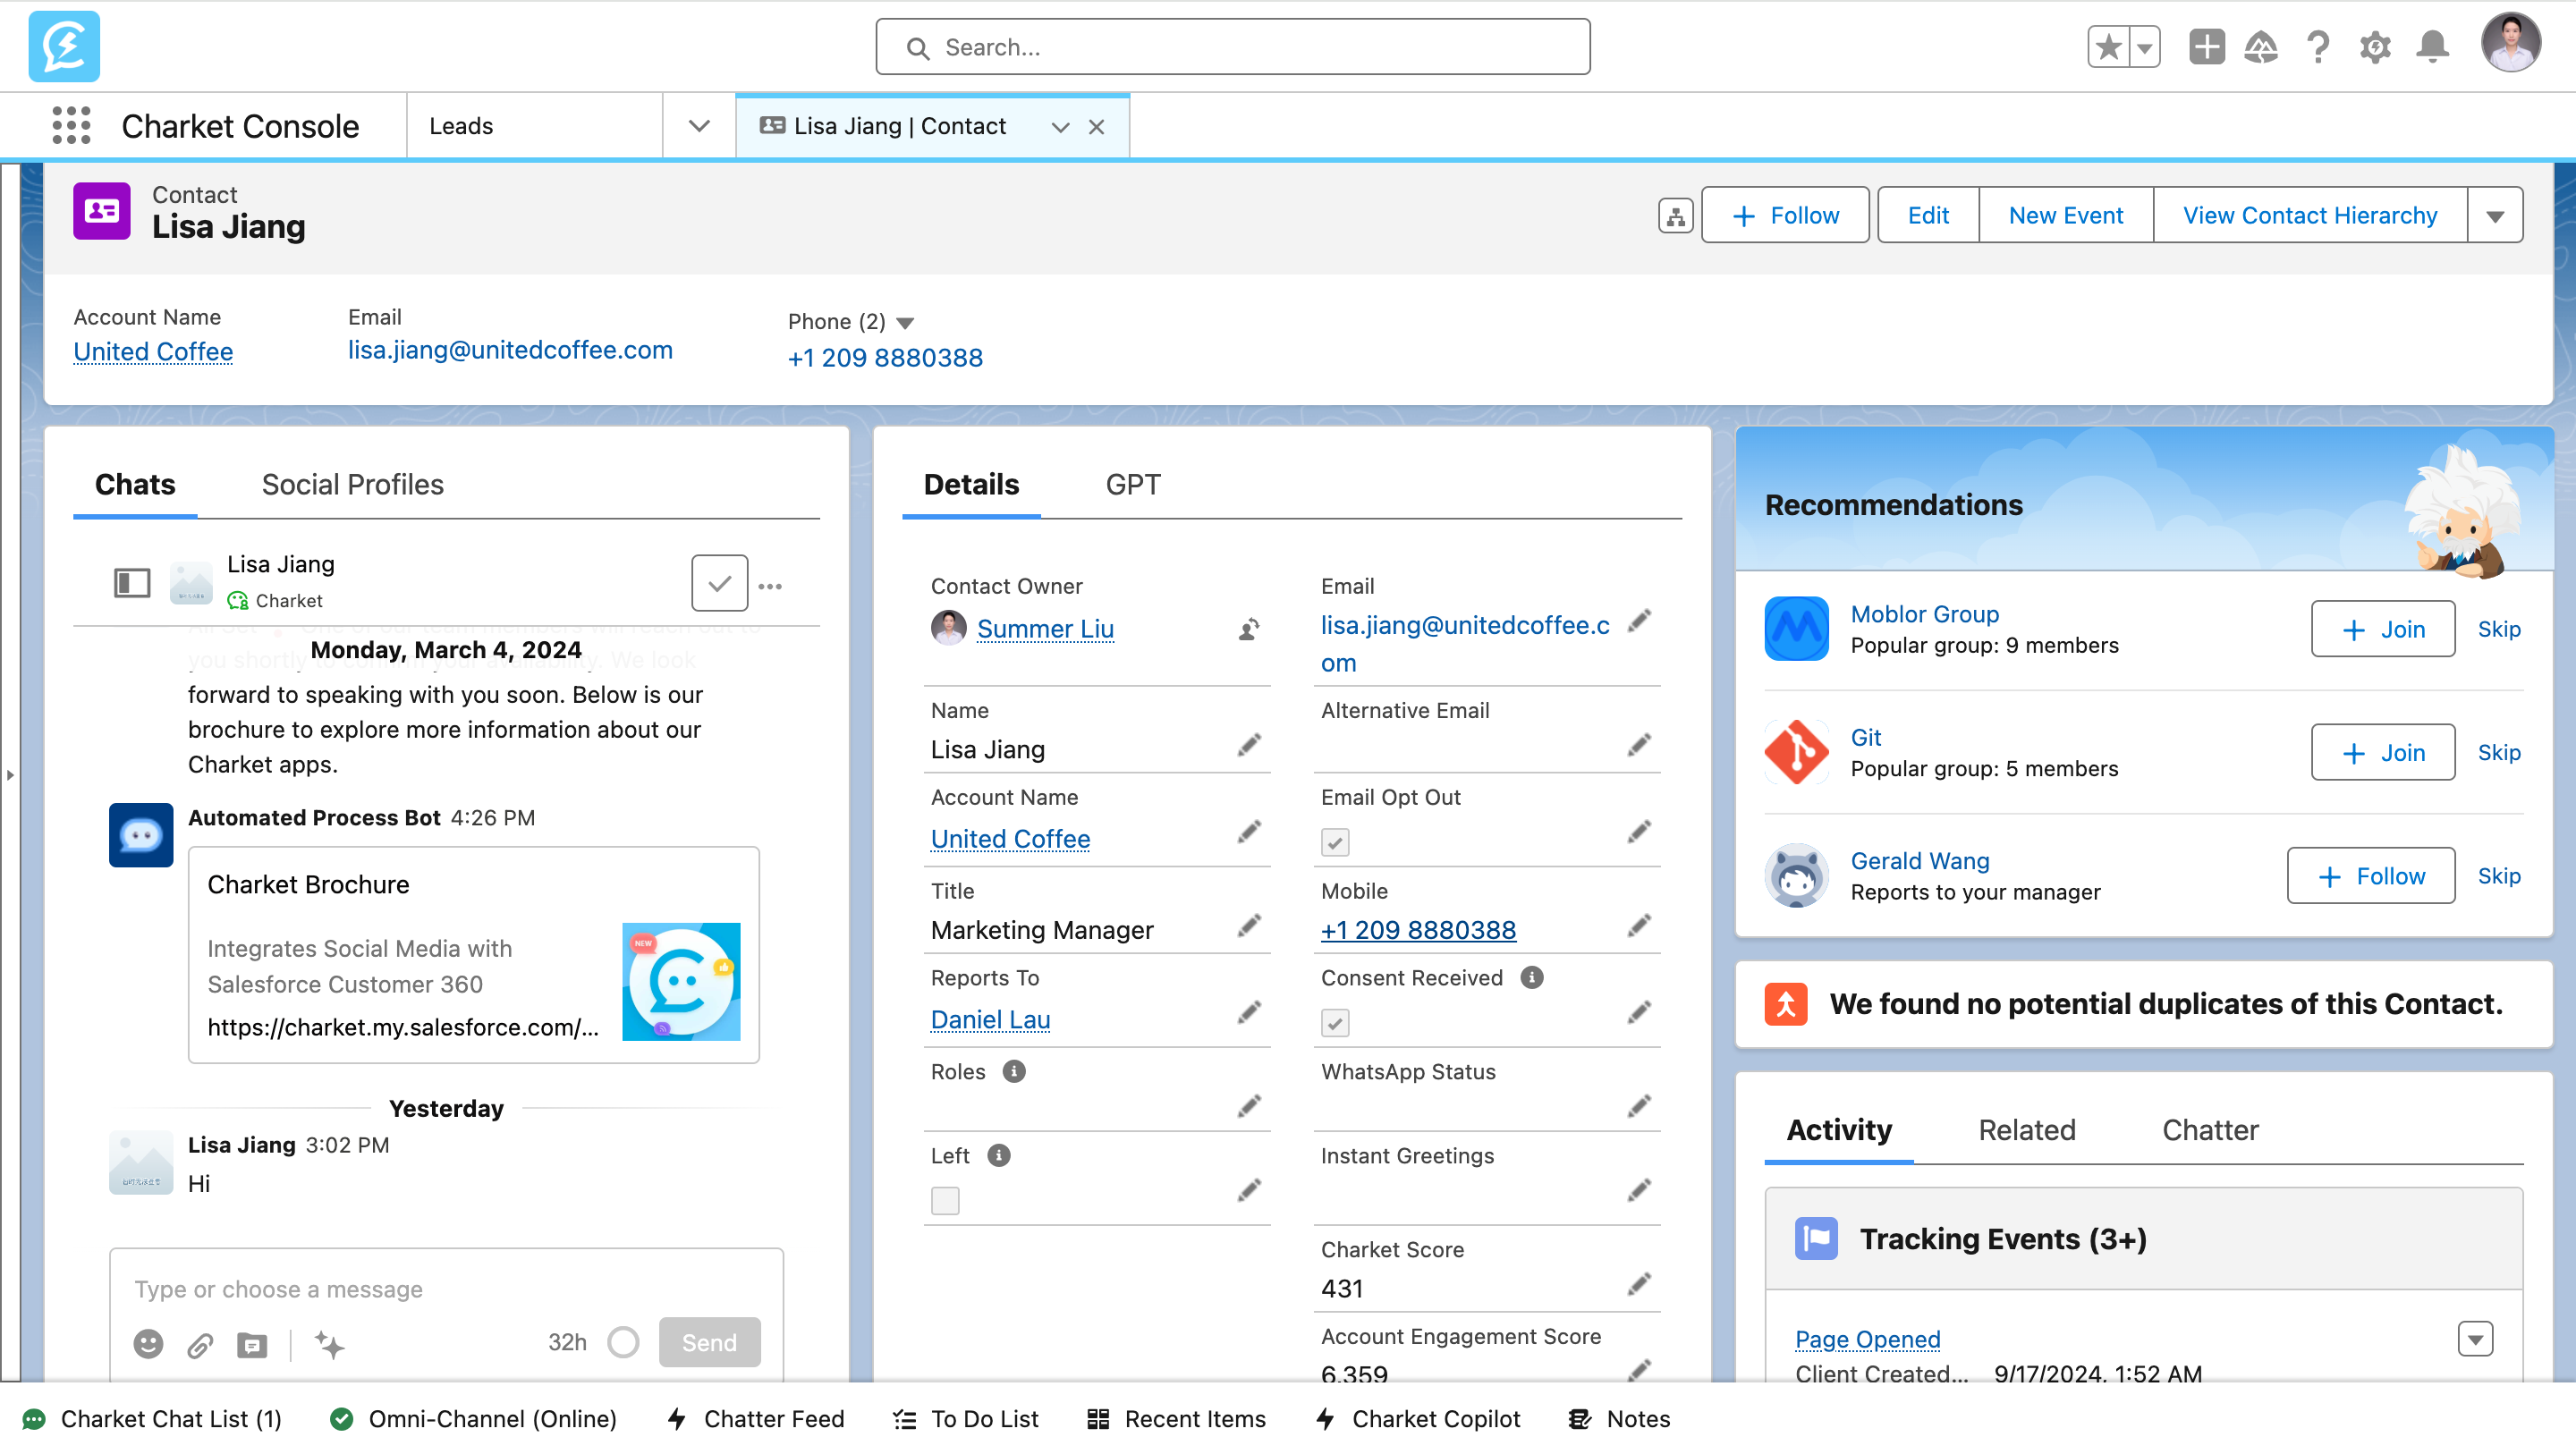Click the Edit button
This screenshot has height=1454, width=2576.
(x=1928, y=215)
